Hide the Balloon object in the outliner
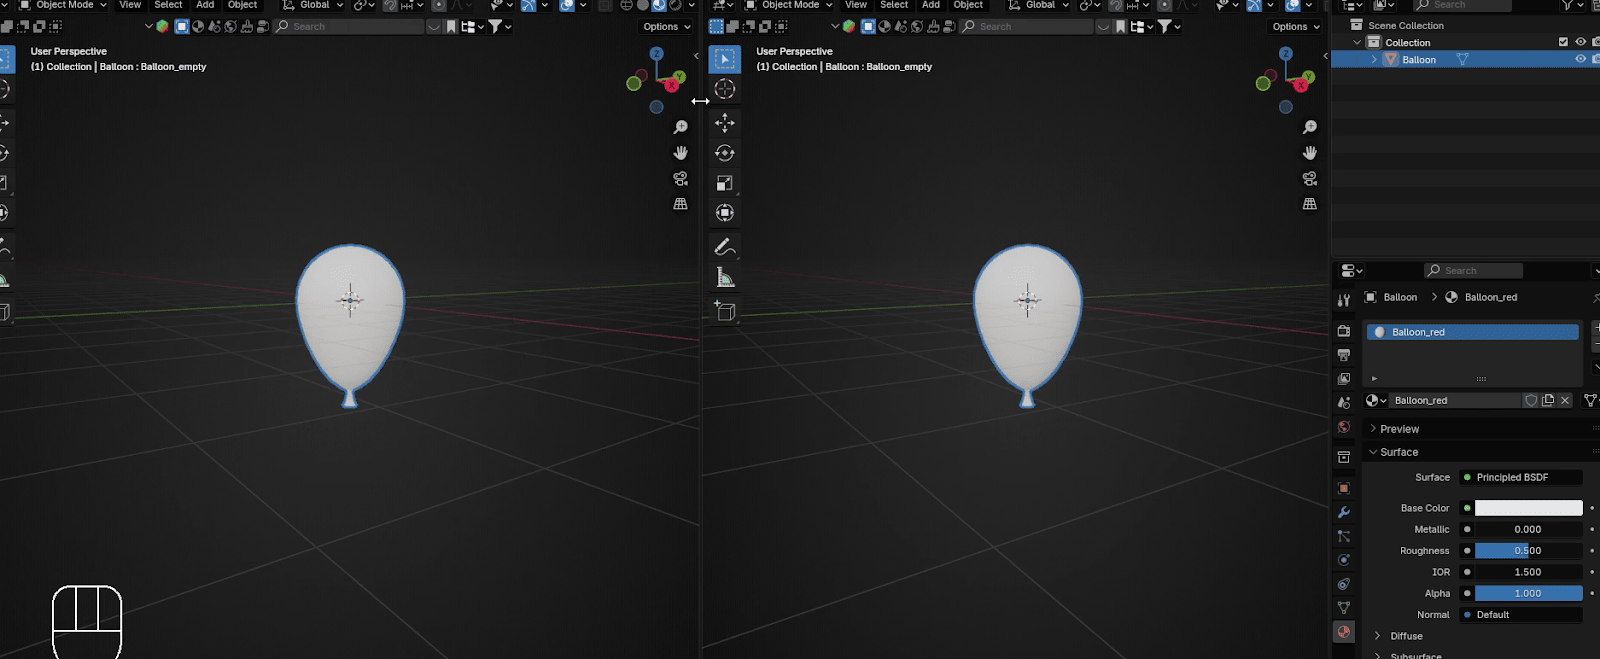The height and width of the screenshot is (659, 1600). (x=1581, y=59)
